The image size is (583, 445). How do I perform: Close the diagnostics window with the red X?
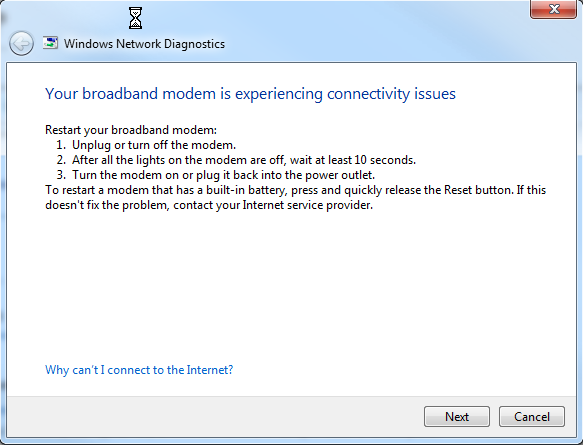coord(554,9)
